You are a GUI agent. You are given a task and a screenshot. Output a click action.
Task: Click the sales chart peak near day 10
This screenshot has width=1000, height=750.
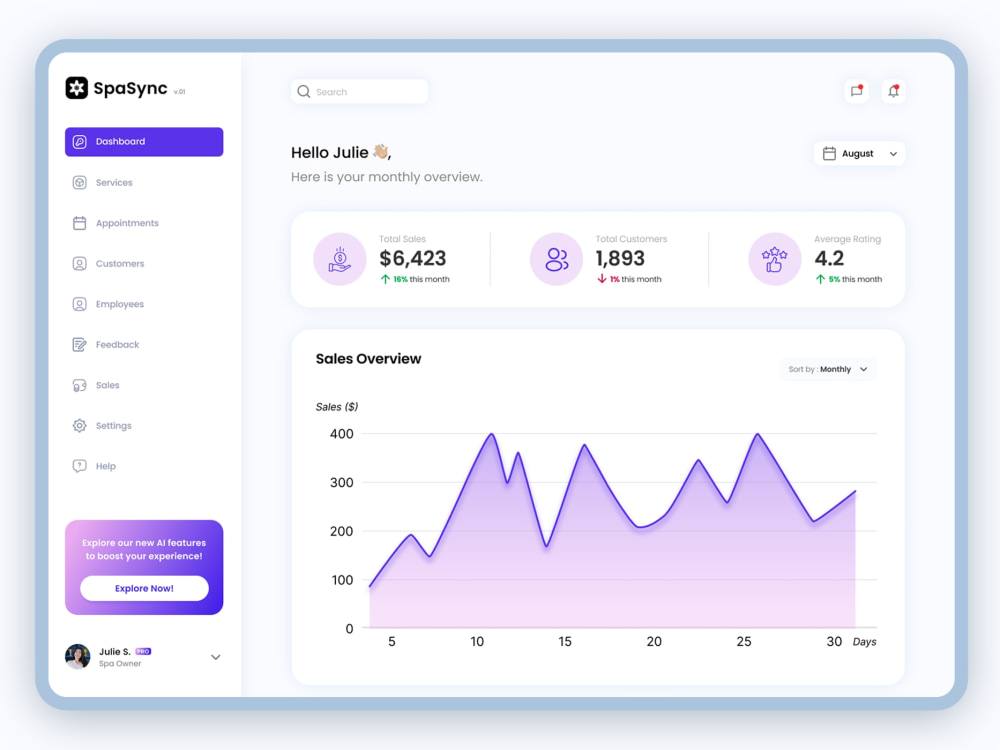[492, 434]
